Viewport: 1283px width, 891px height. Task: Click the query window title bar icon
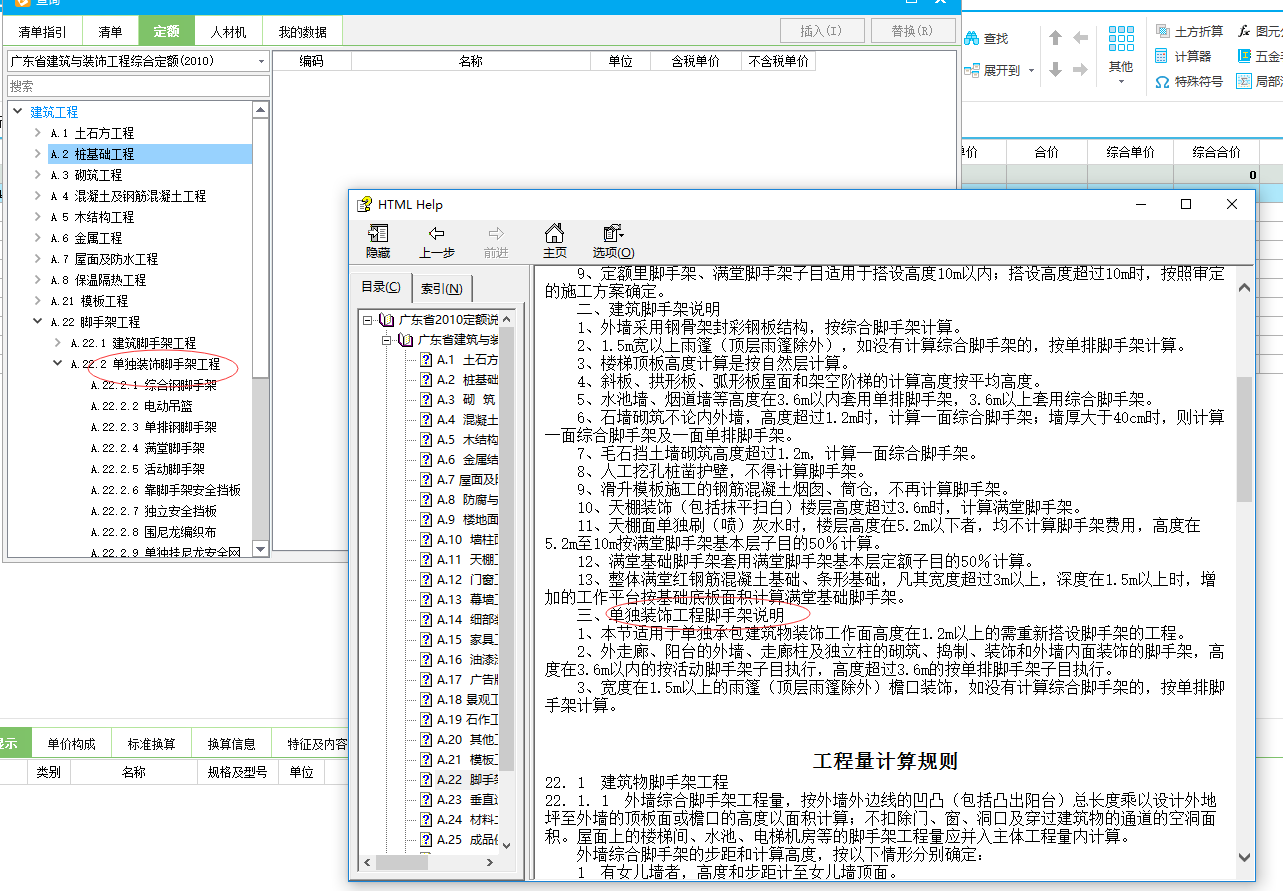[23, 2]
